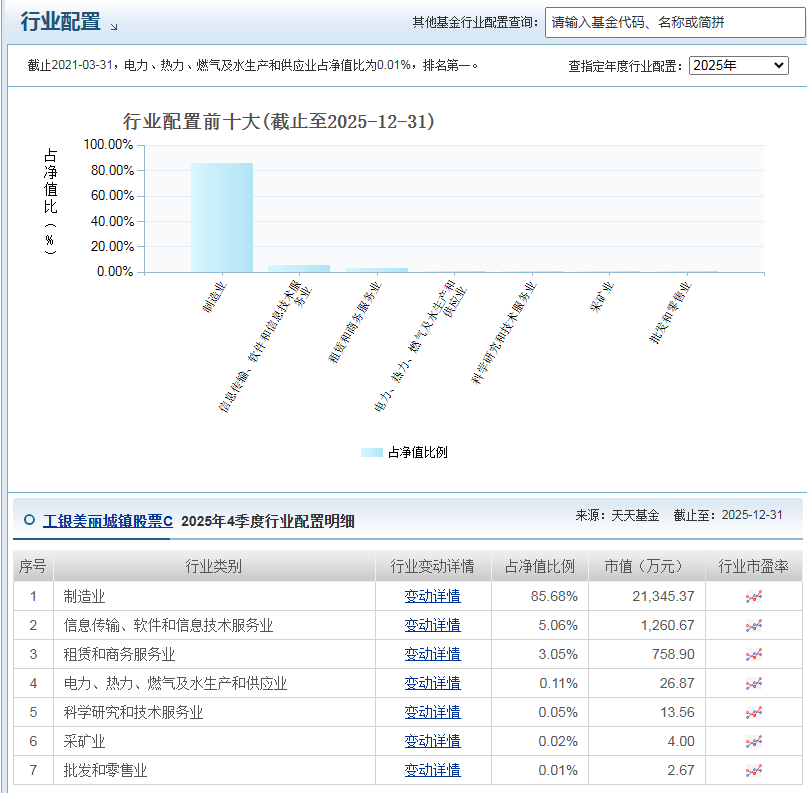Open P/E chart icon for 批发和零售业 row
Image resolution: width=807 pixels, height=793 pixels.
coord(753,770)
